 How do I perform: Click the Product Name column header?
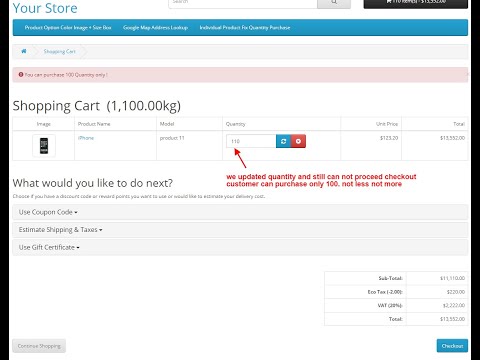pyautogui.click(x=94, y=124)
